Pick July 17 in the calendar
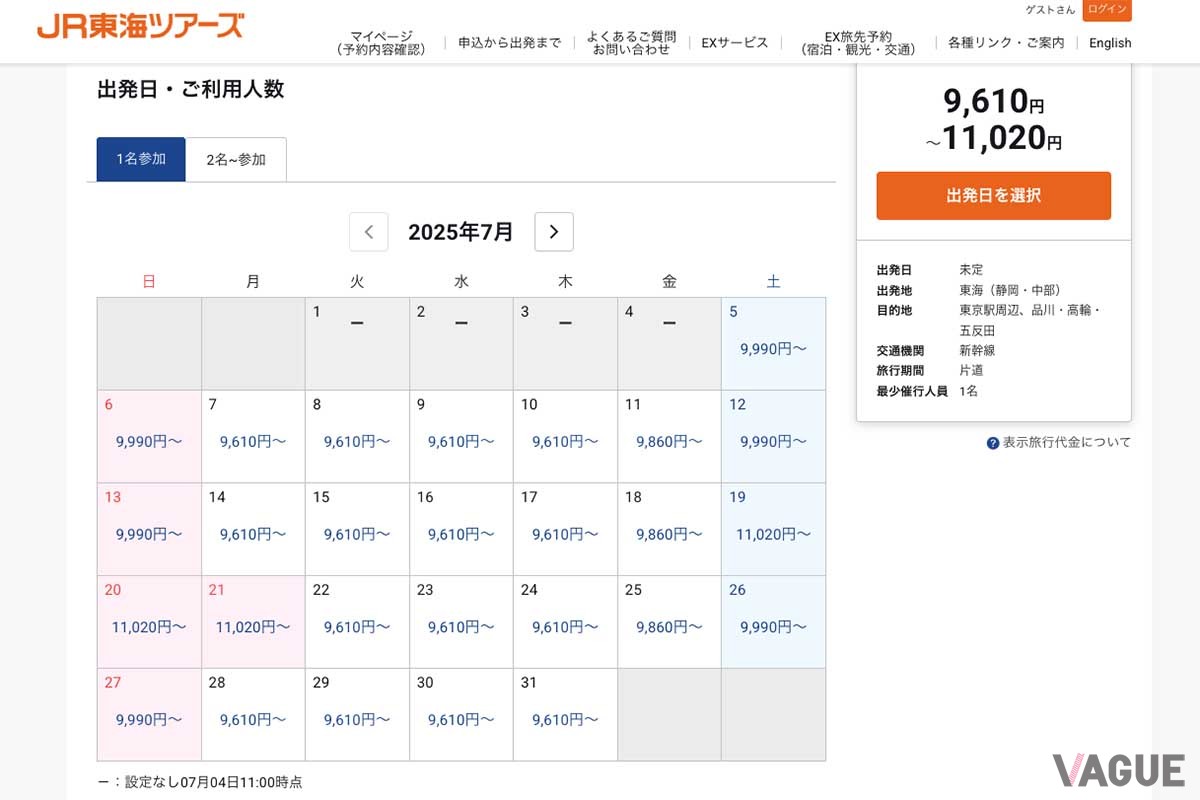 565,530
